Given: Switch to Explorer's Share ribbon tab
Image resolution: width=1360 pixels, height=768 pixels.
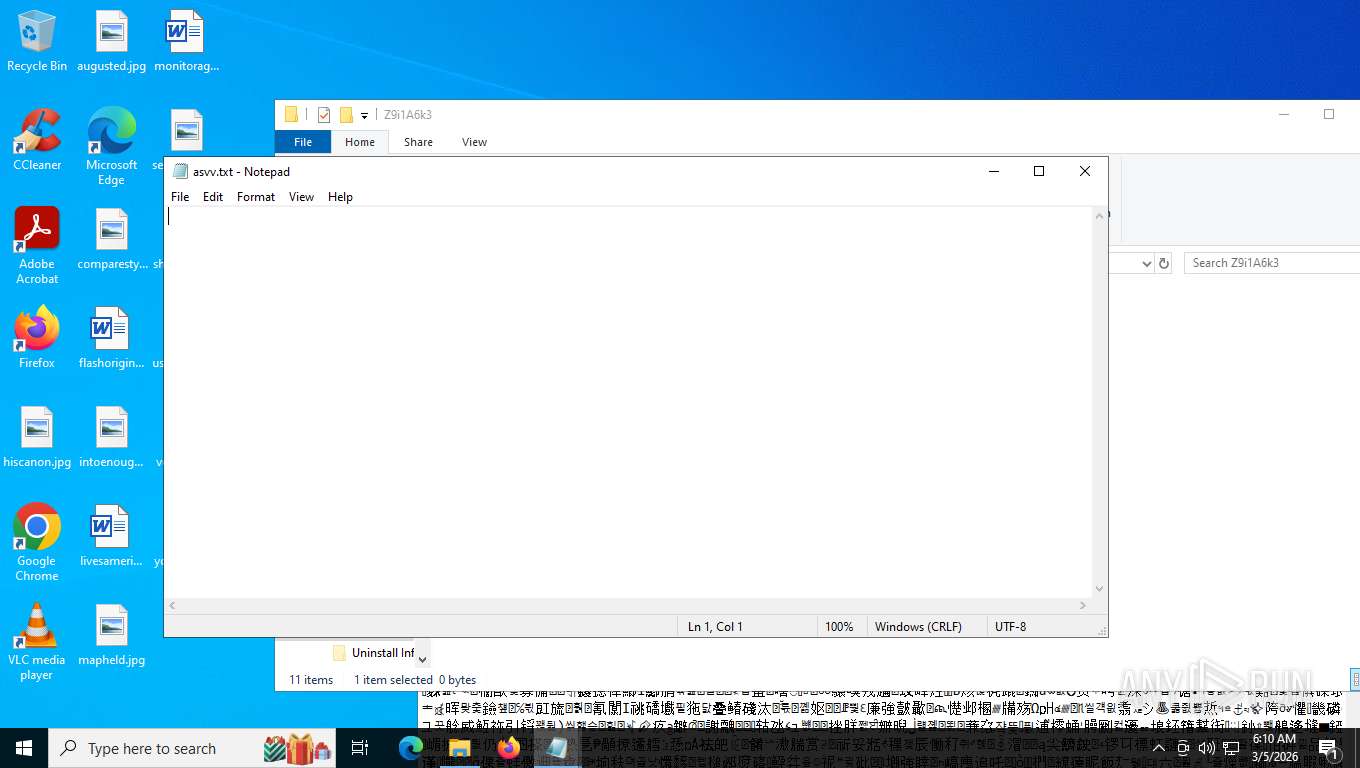Looking at the screenshot, I should coord(418,142).
